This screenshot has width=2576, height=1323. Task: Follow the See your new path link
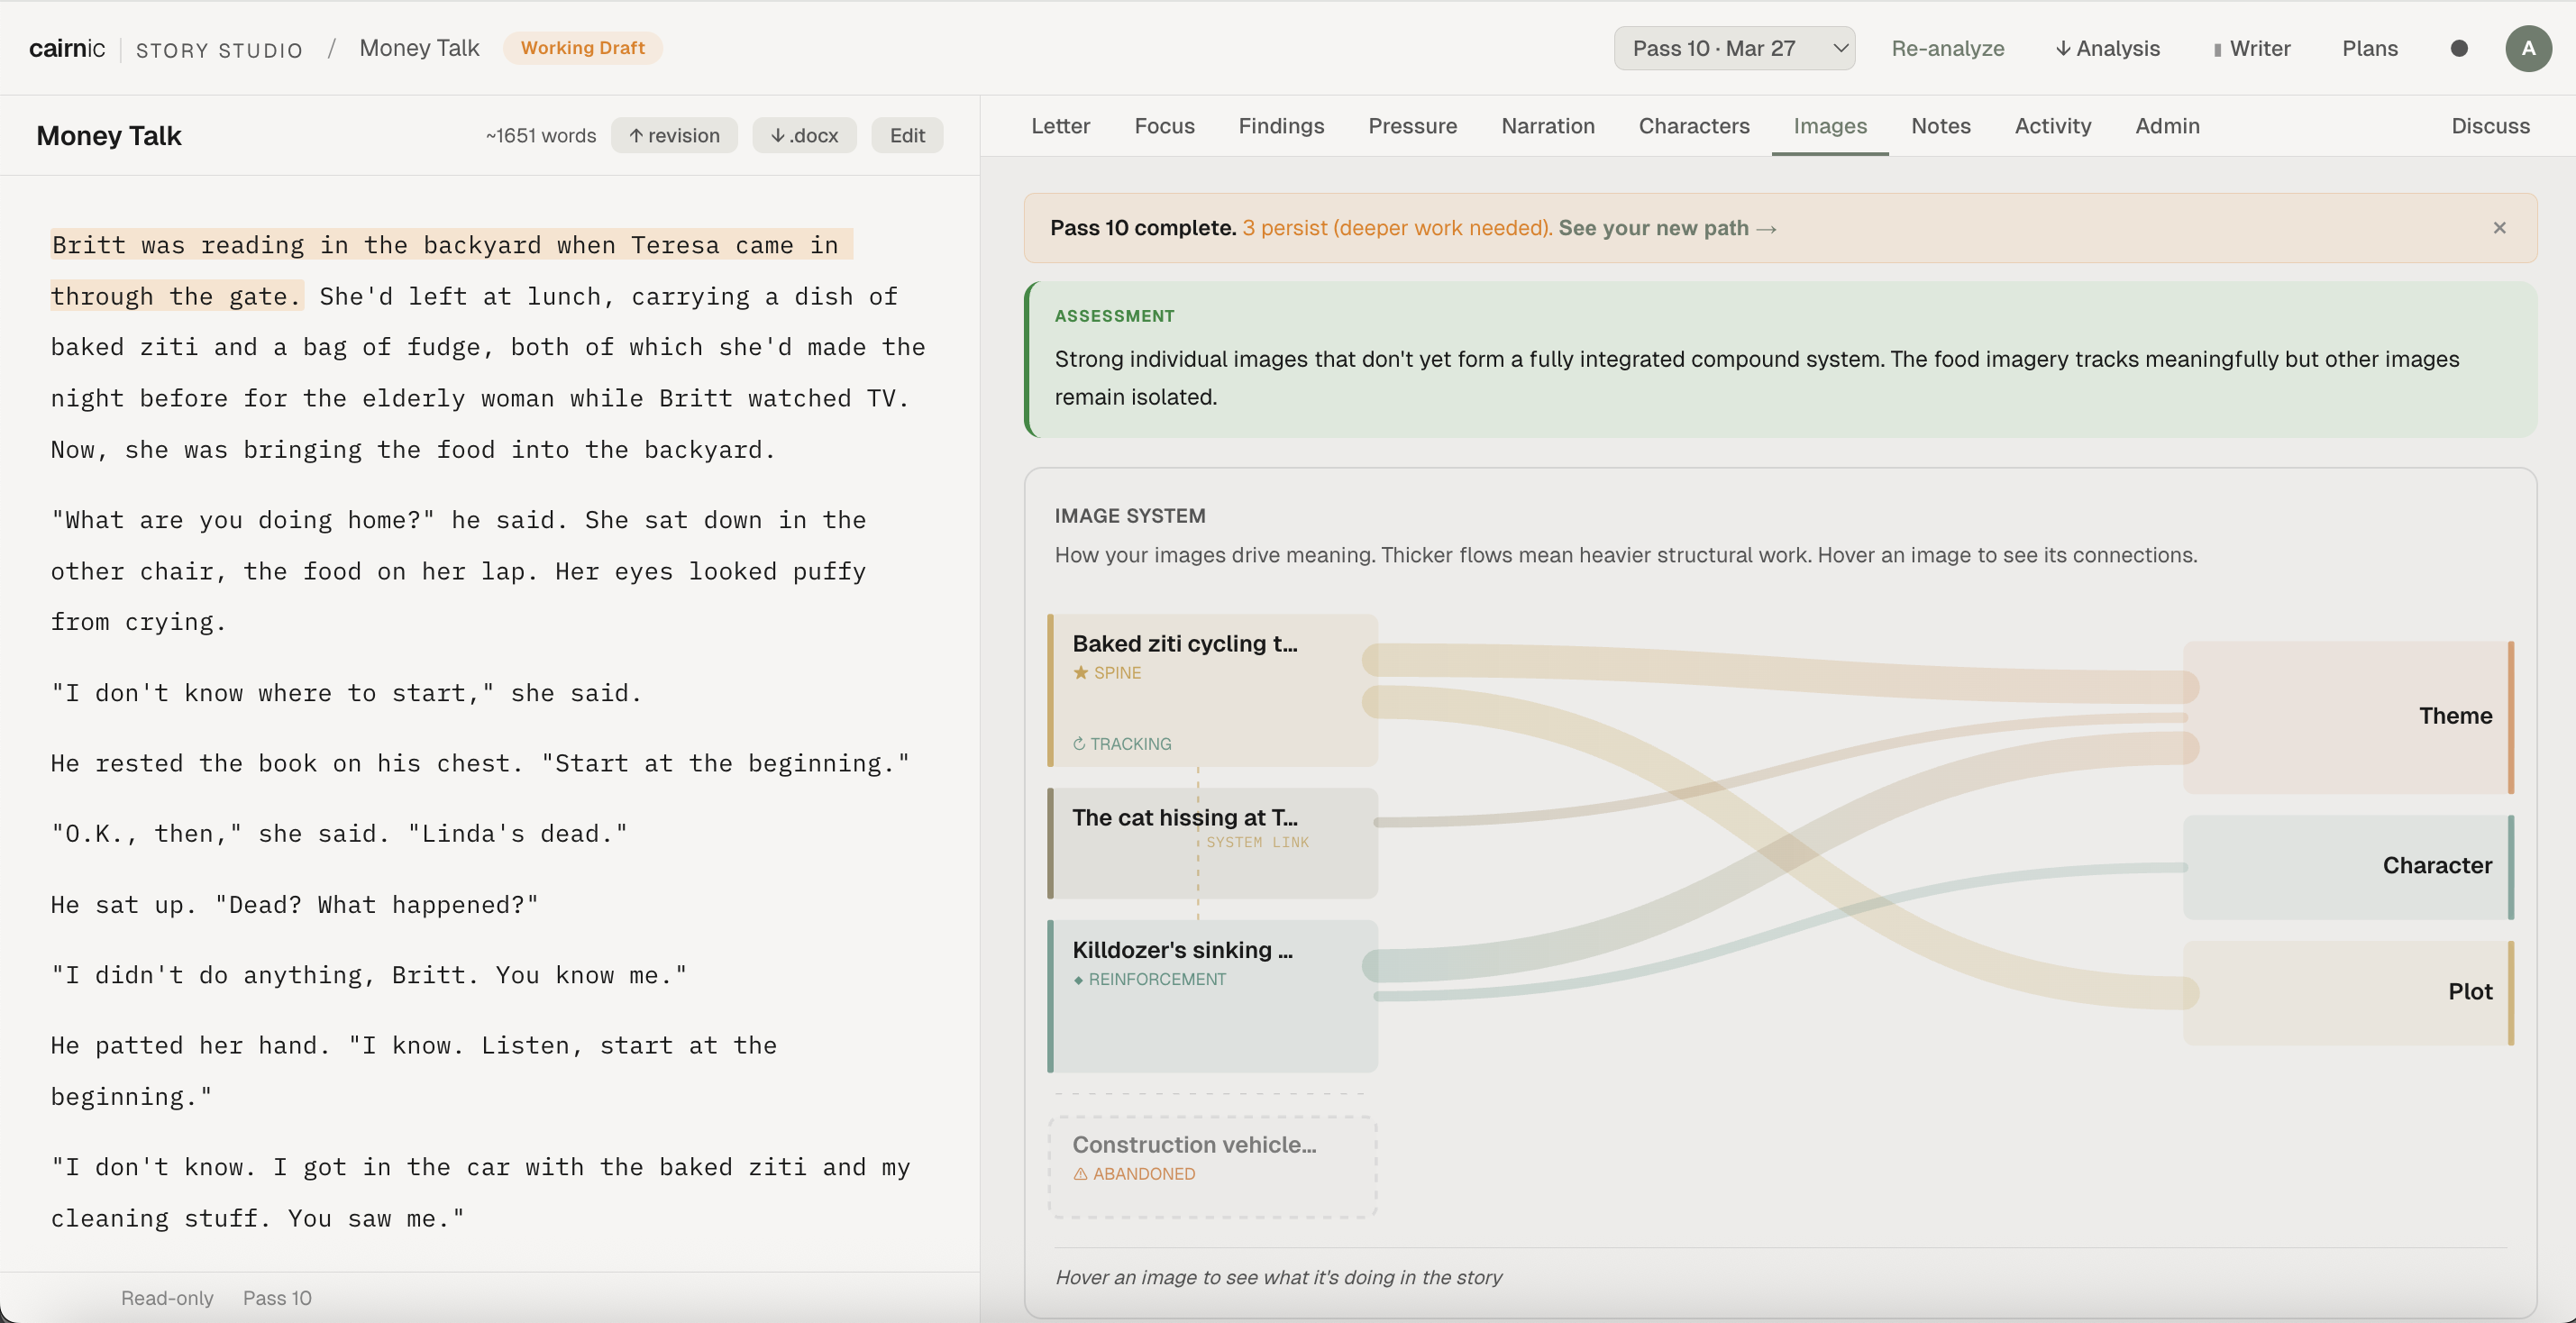(x=1666, y=228)
